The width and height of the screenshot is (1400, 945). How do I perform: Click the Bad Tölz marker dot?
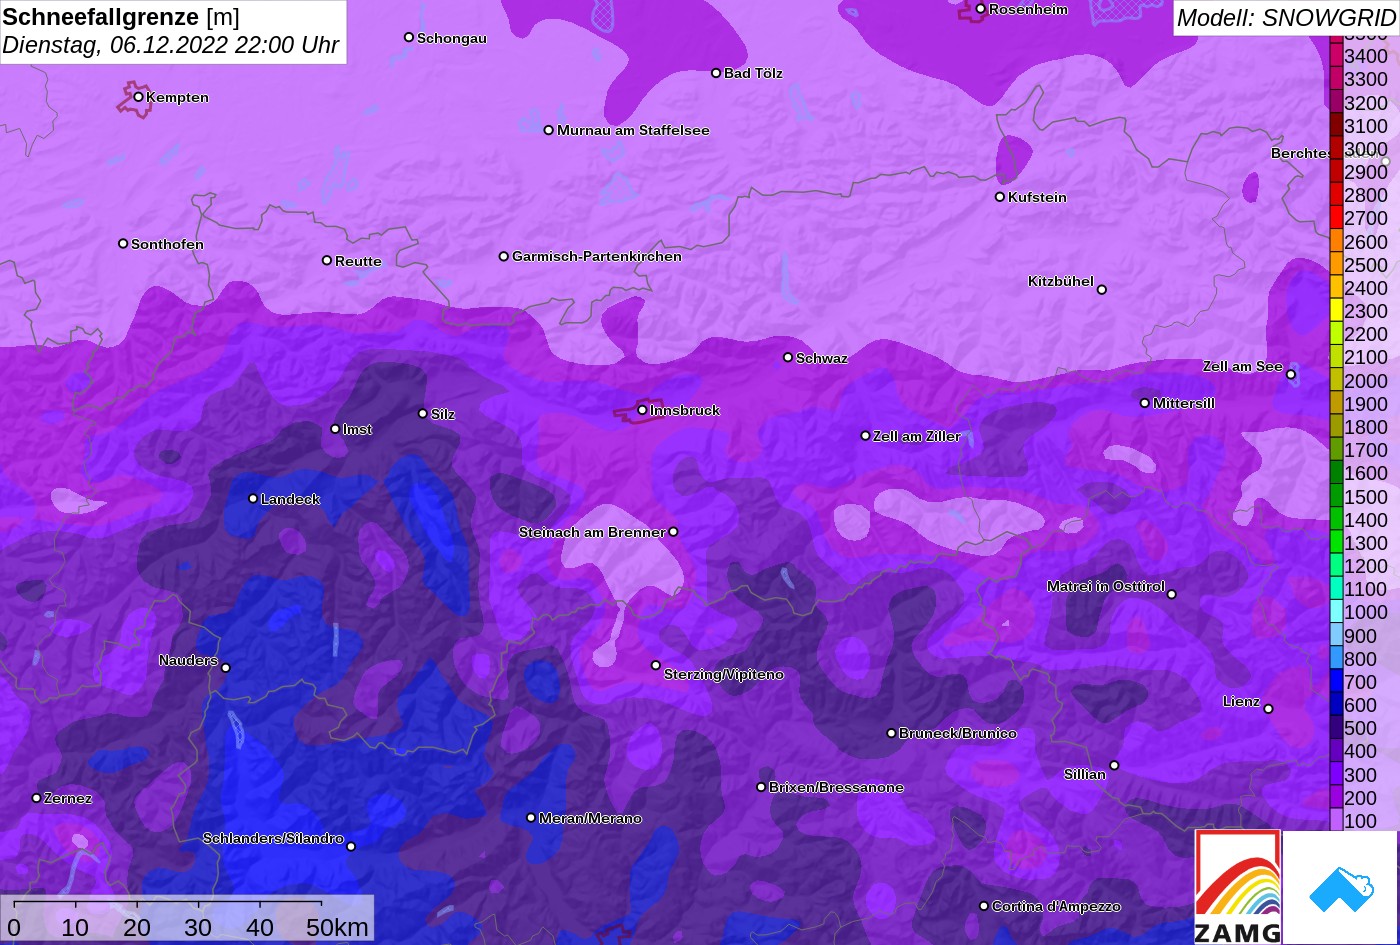(x=716, y=73)
